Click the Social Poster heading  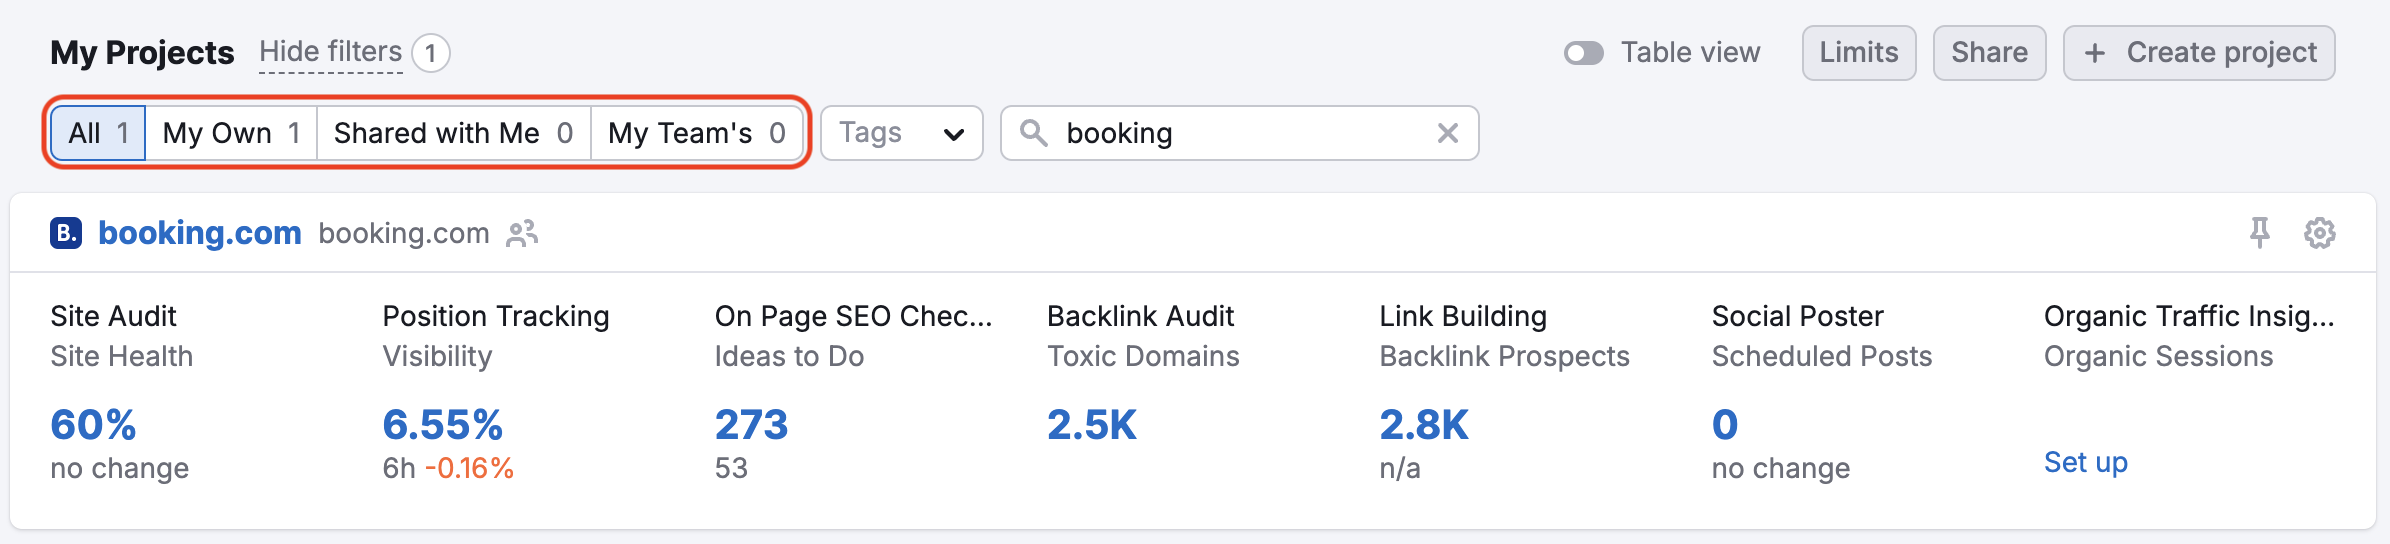pos(1798,316)
